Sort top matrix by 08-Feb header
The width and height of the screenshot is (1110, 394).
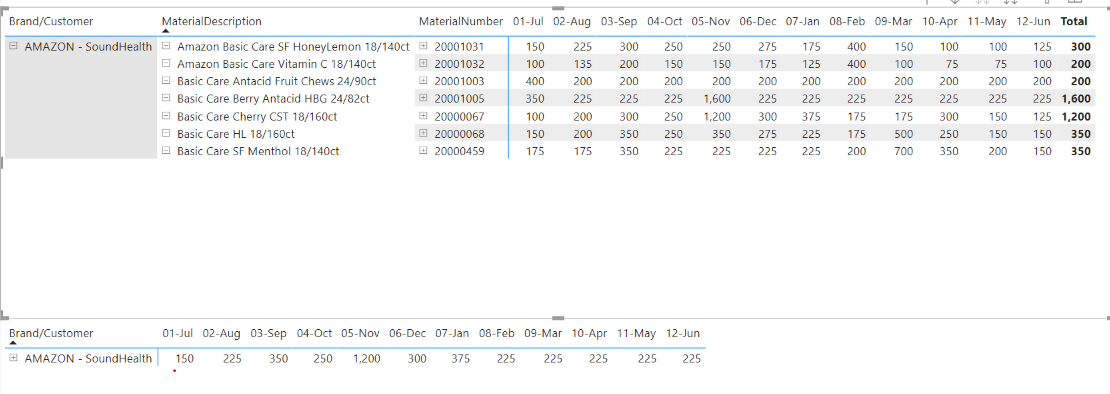[847, 21]
